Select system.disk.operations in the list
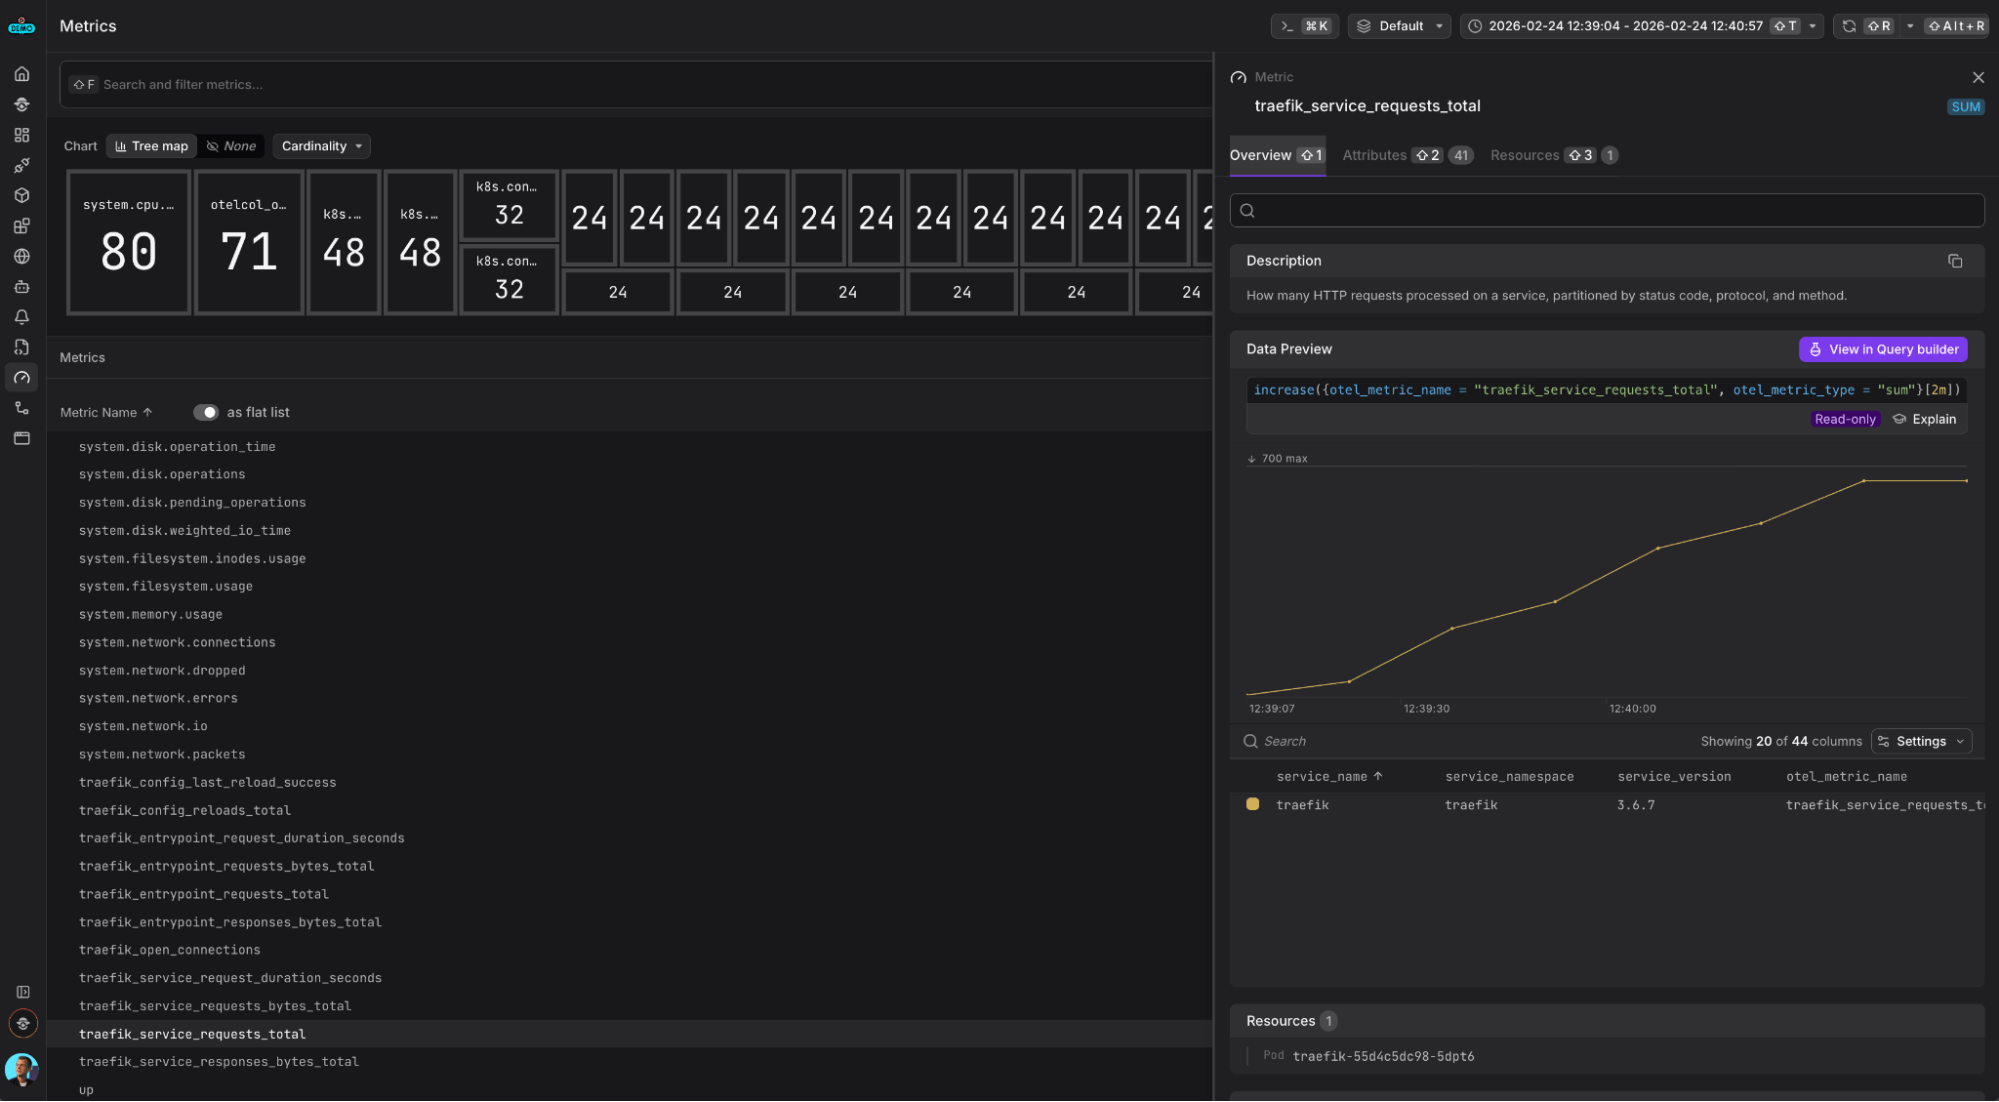 [161, 475]
